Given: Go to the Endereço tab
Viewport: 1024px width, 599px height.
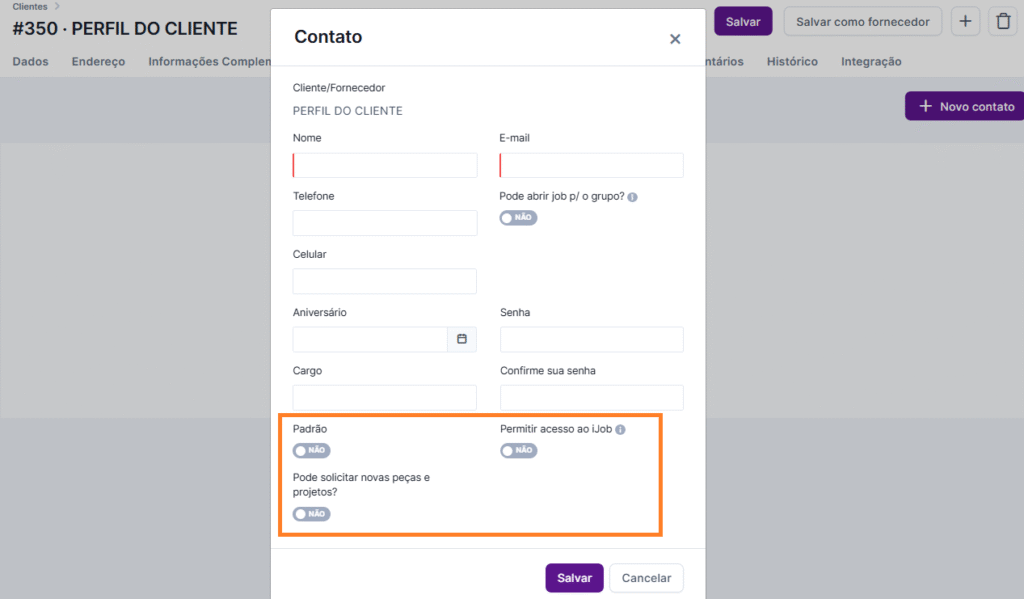Looking at the screenshot, I should click(98, 62).
